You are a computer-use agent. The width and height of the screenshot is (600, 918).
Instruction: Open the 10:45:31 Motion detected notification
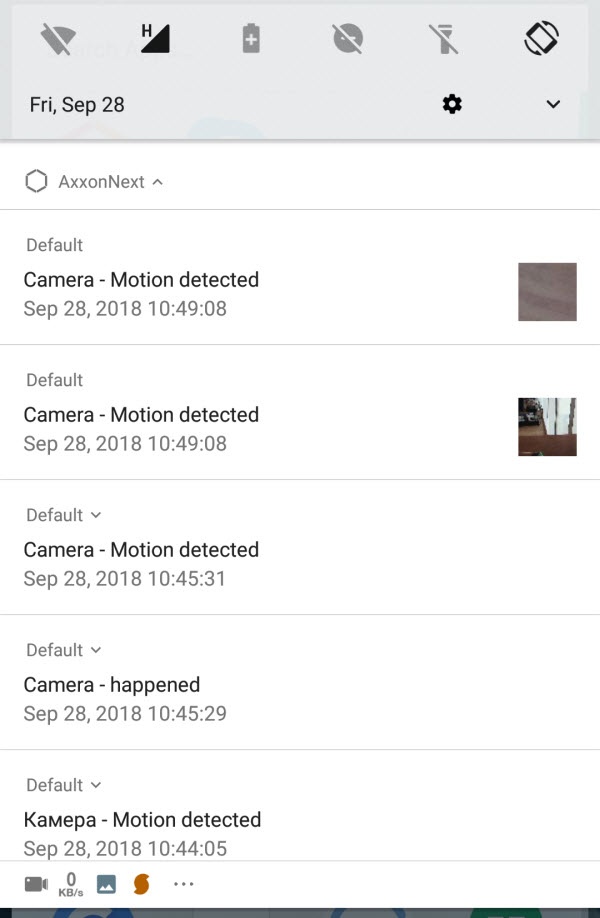point(141,563)
